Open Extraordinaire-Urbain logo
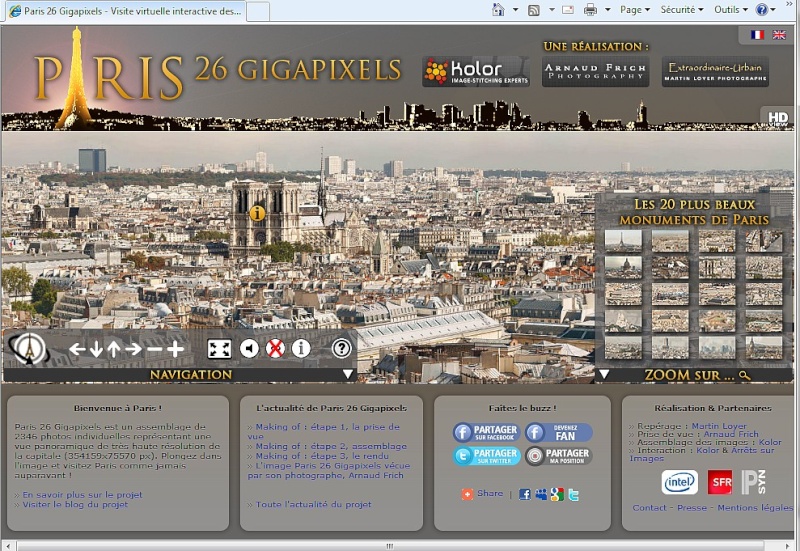 (715, 71)
